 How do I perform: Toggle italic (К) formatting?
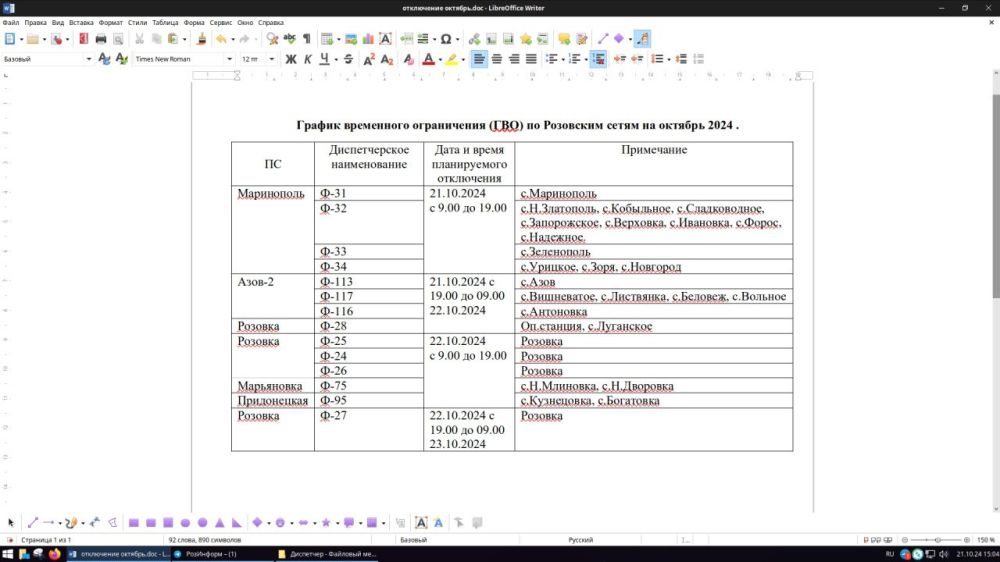click(x=307, y=59)
